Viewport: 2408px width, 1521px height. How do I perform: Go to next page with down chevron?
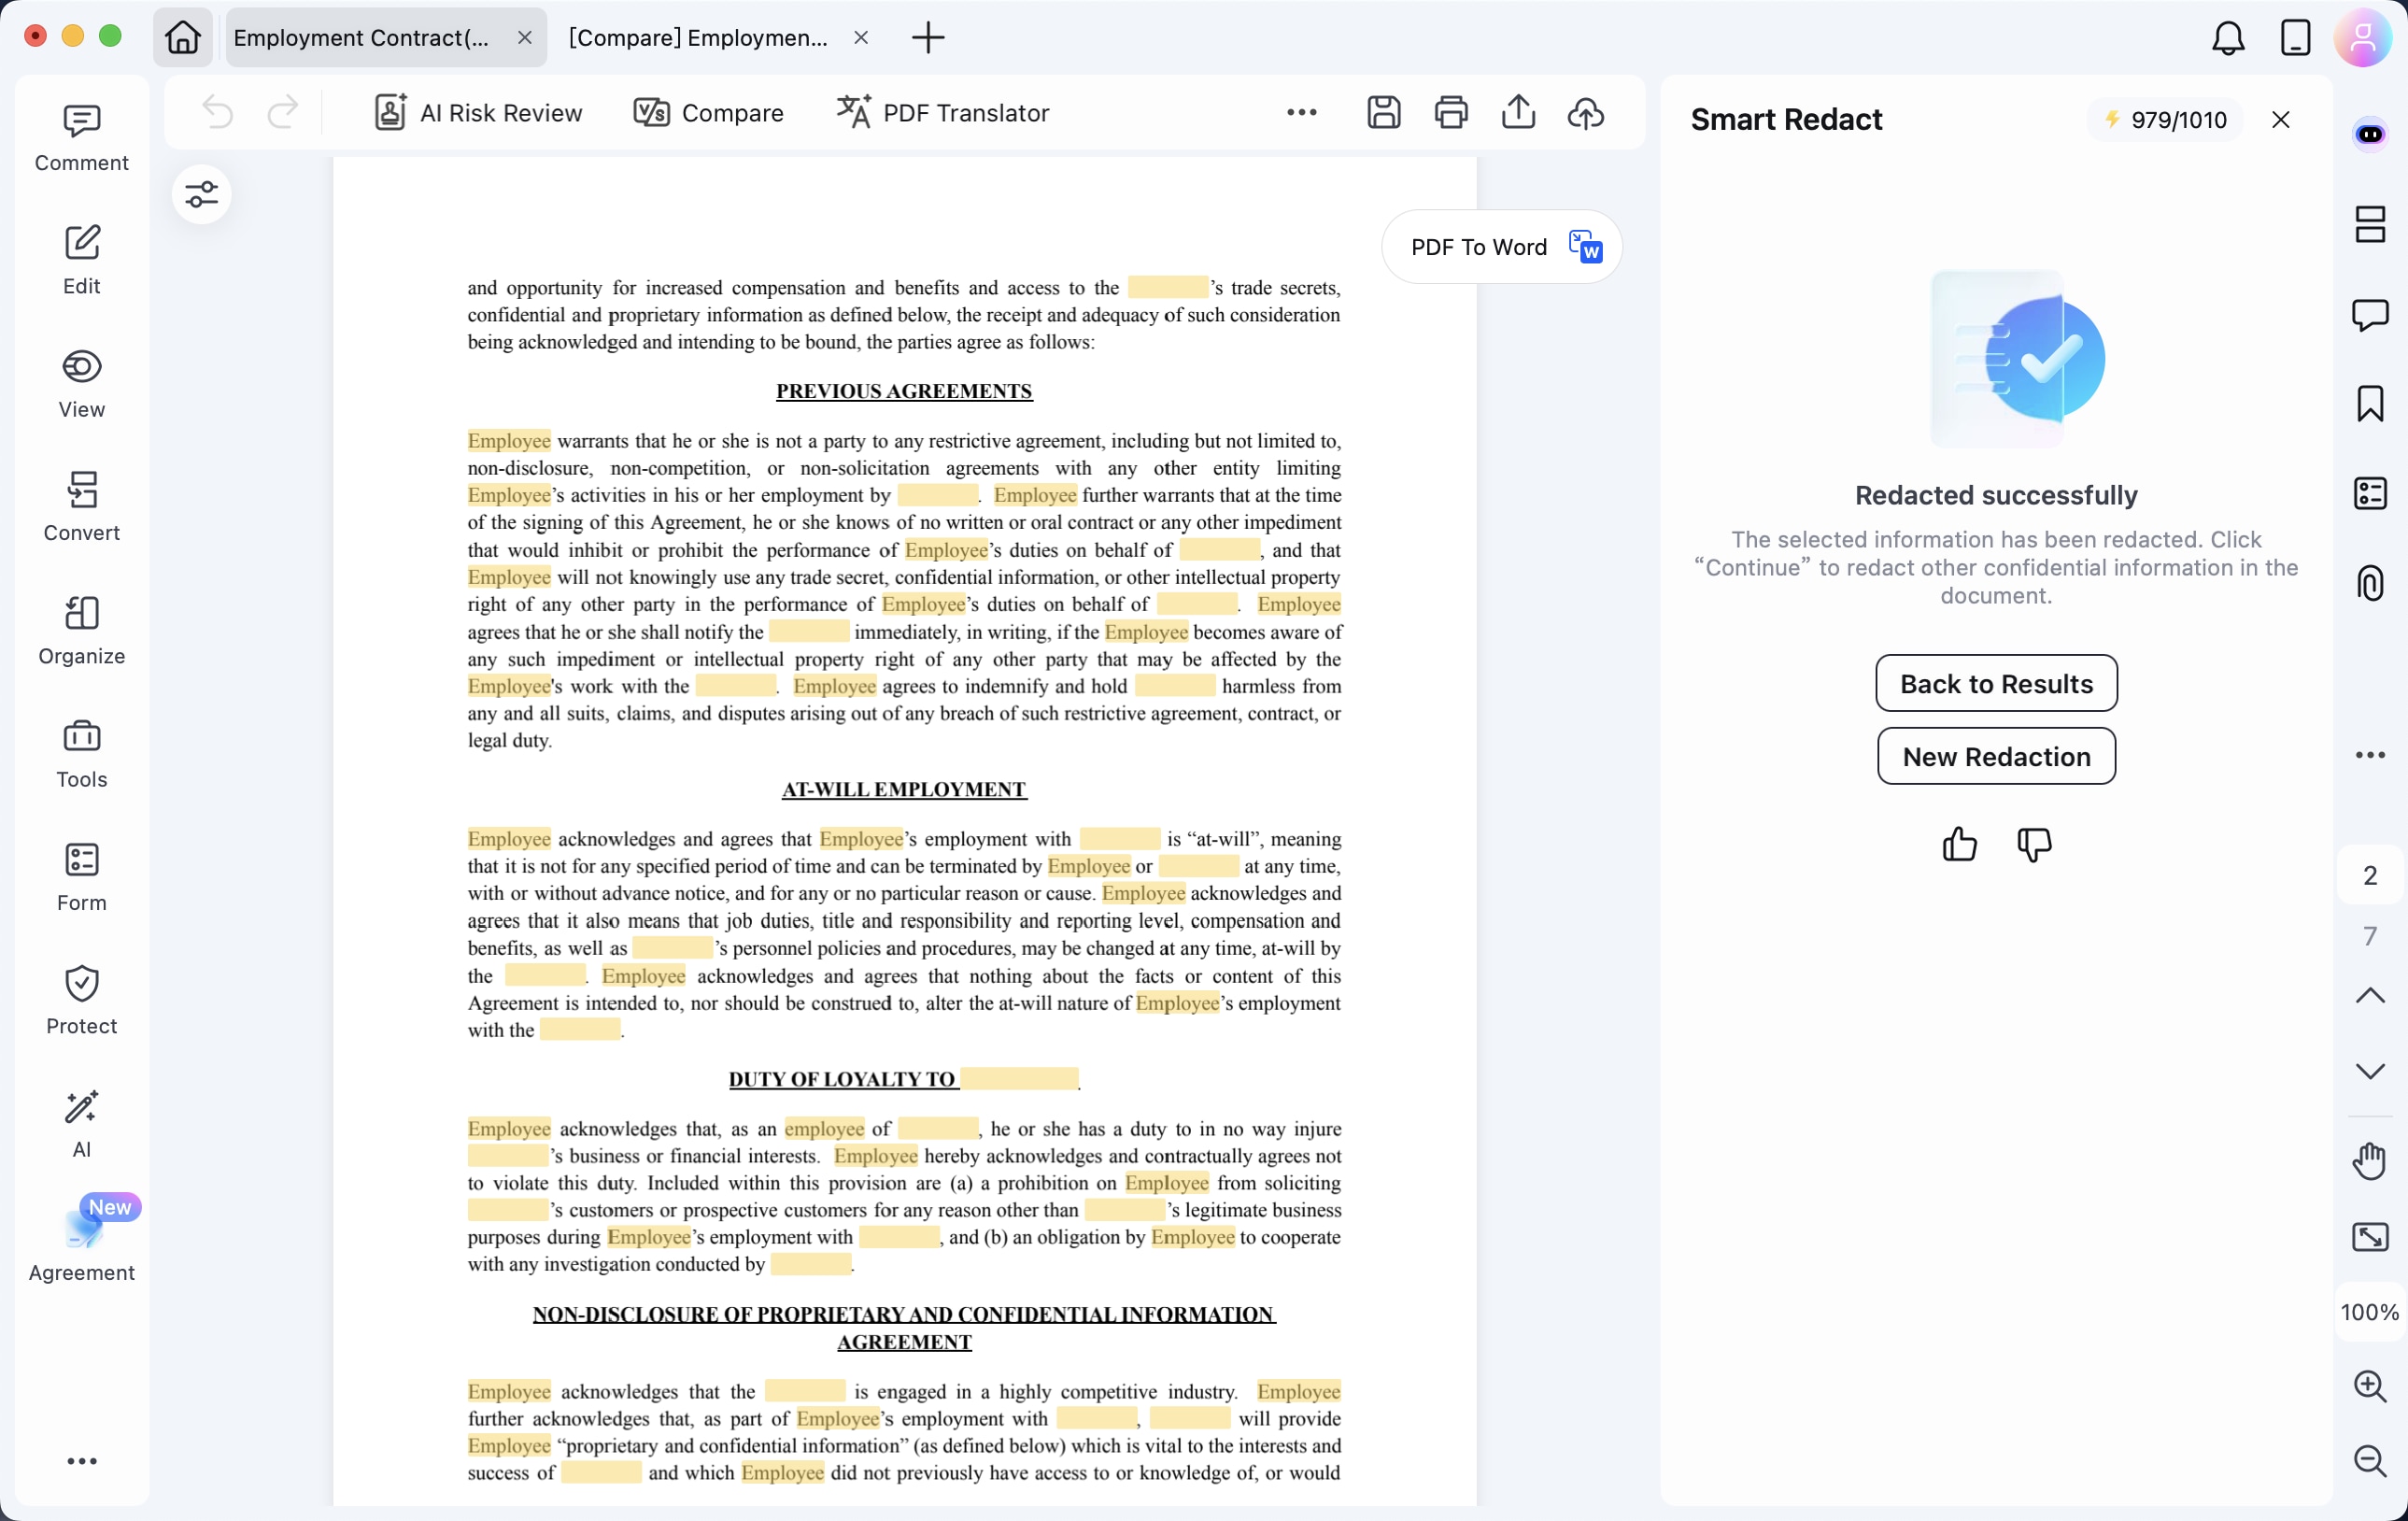coord(2370,1070)
